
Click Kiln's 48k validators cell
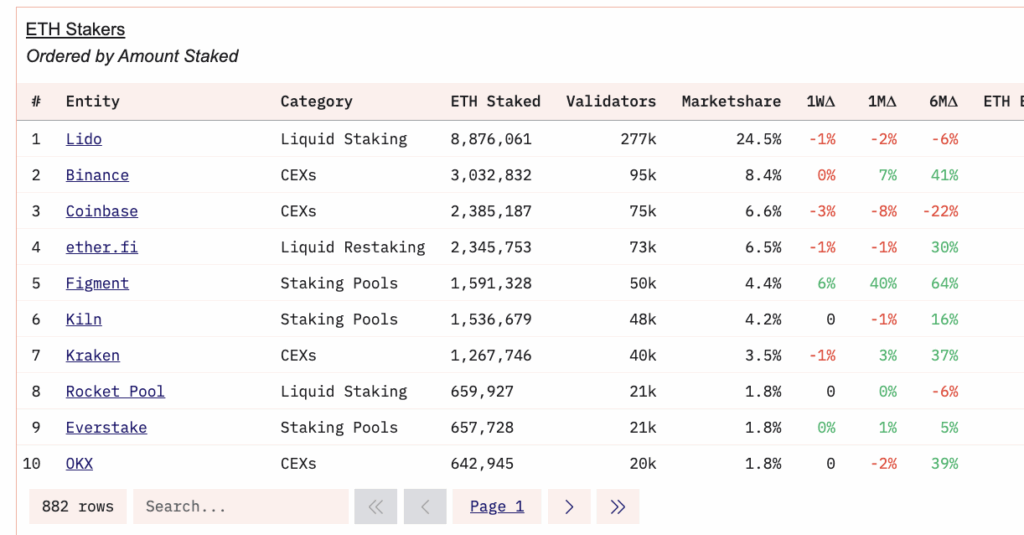tap(643, 319)
